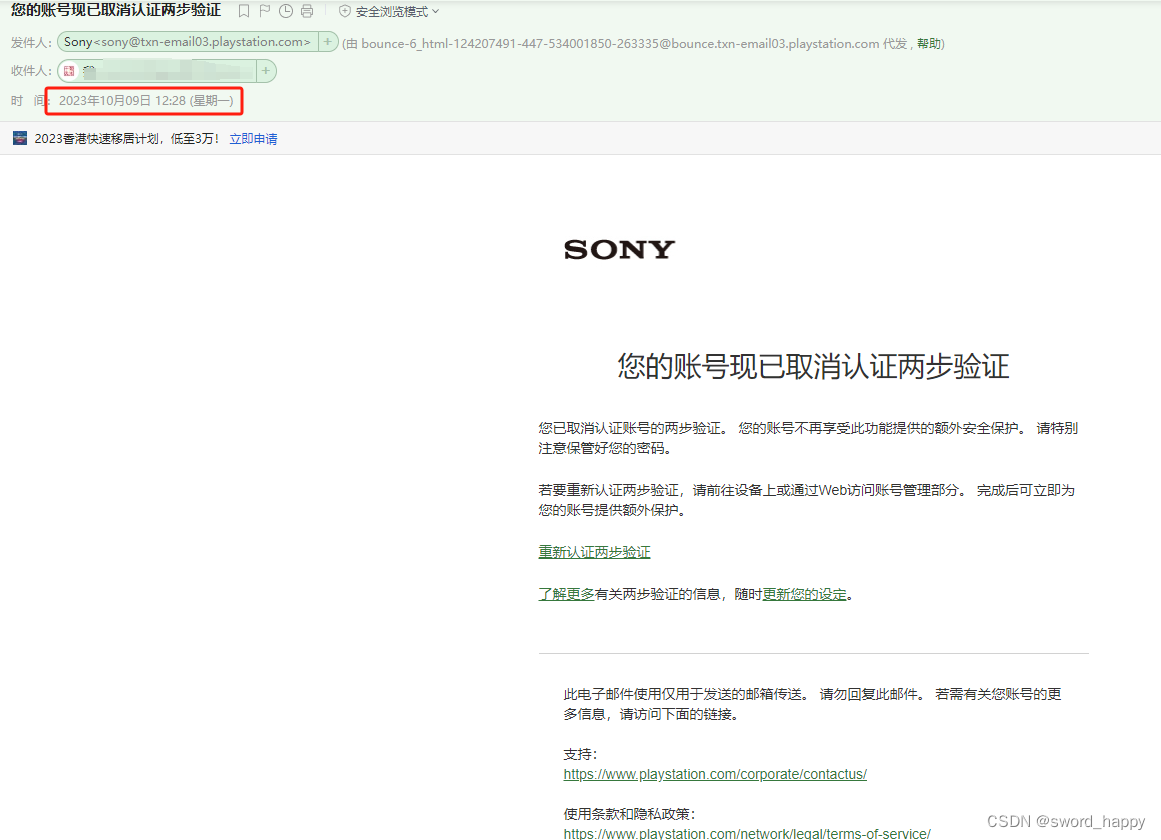Screen dimensions: 1161x840
Task: Click the 2023香港快速移居计划 ad text
Action: [x=127, y=139]
